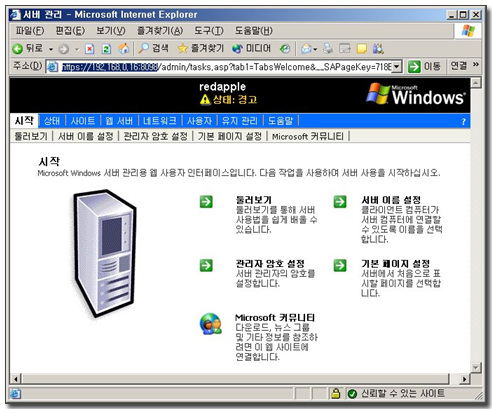The image size is (492, 409).
Task: Click the trusted sites (신뢰할 수 있는 사이트) zone indicator
Action: (396, 394)
